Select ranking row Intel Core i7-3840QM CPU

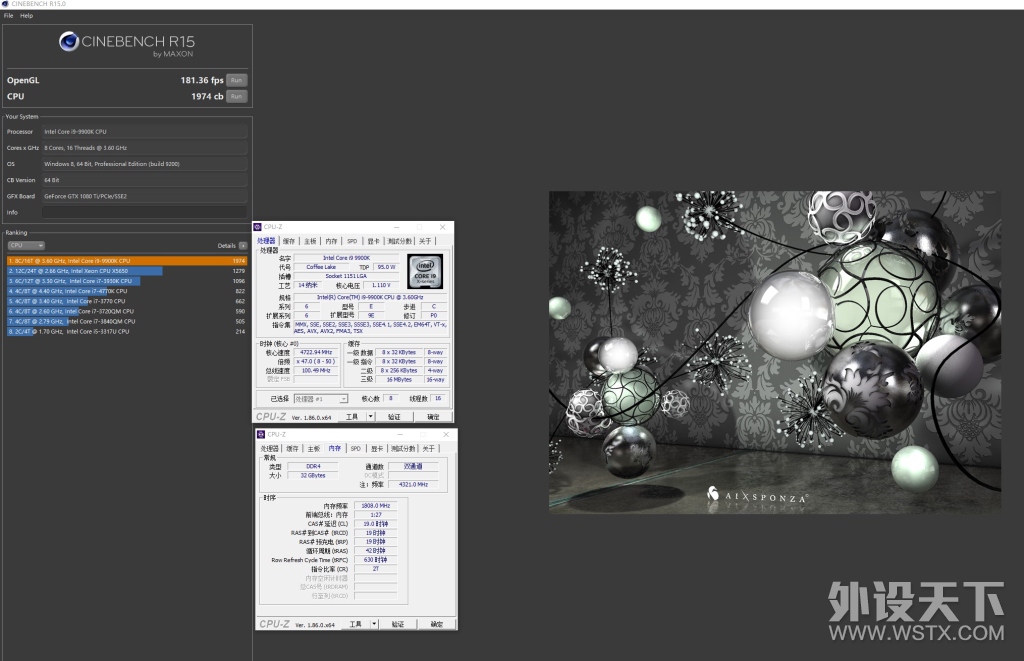(127, 321)
